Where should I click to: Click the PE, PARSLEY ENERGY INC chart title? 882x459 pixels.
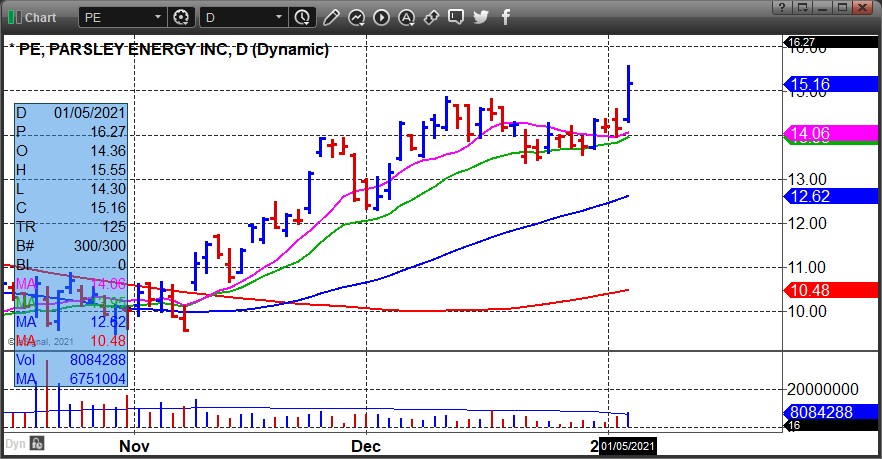[x=174, y=50]
